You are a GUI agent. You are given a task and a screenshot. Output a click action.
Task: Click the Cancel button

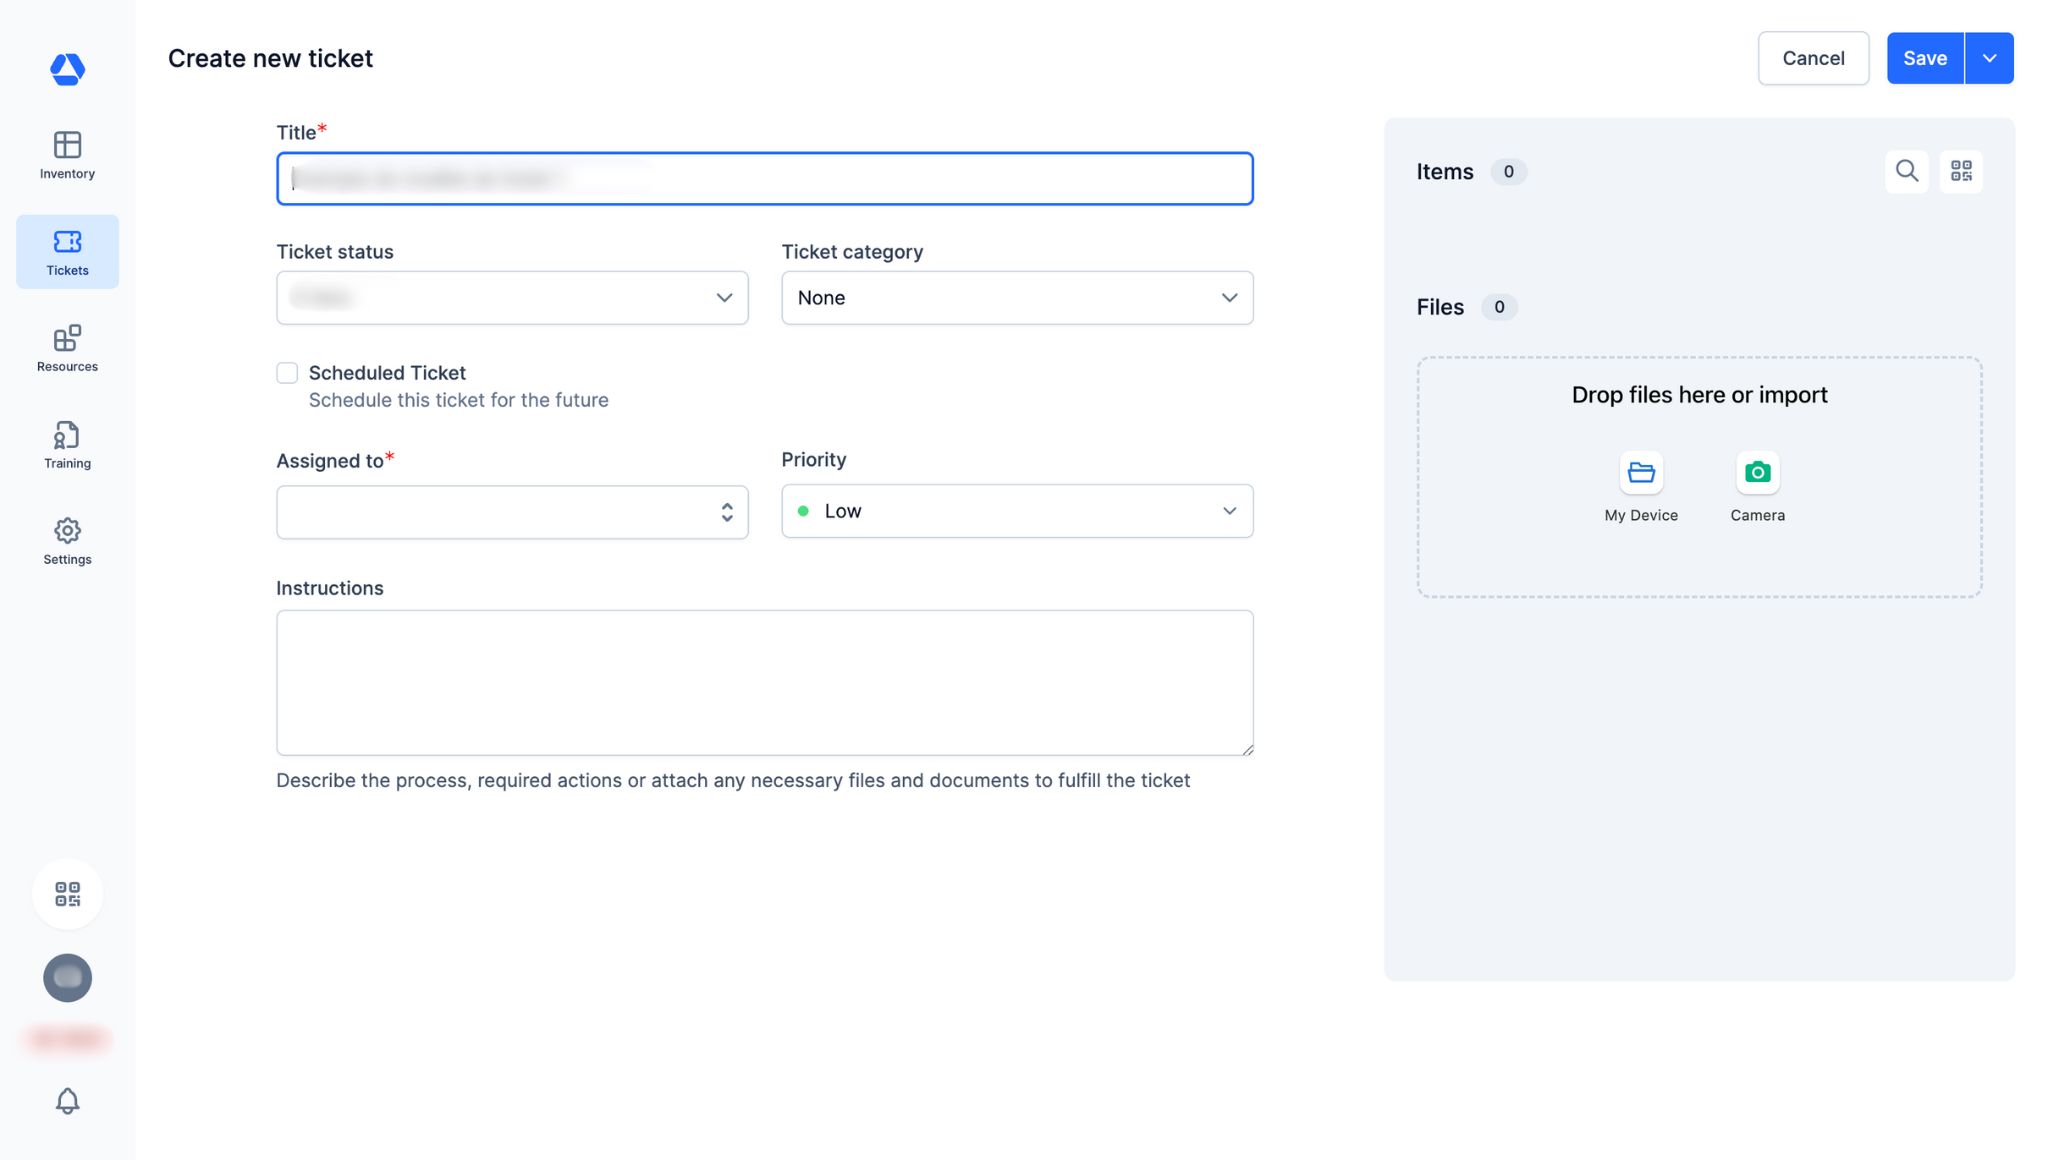[x=1812, y=58]
